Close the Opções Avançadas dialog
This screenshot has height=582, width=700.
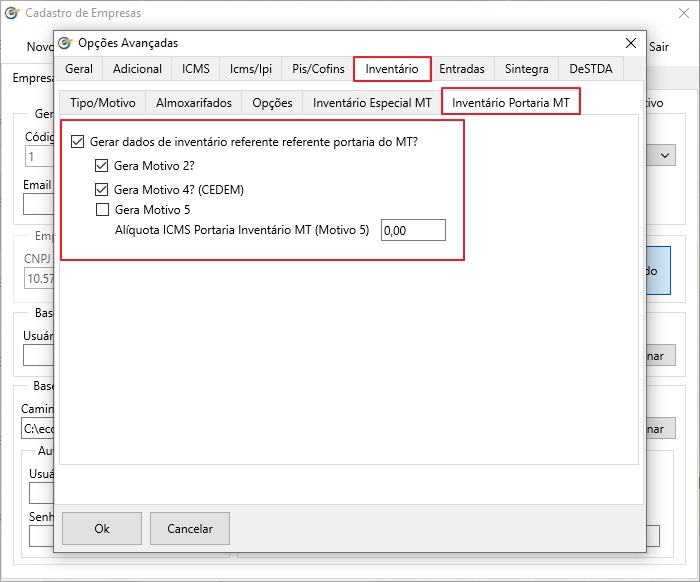click(x=630, y=43)
